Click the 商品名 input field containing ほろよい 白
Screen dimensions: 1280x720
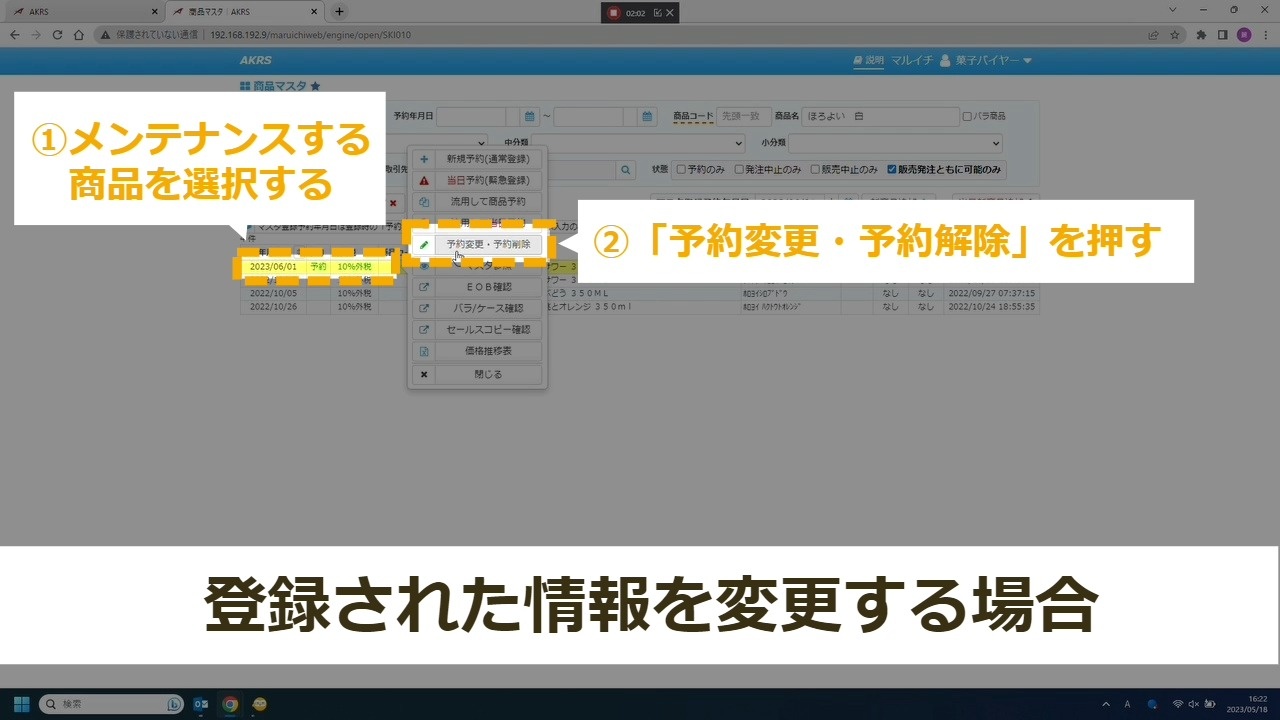[x=878, y=117]
